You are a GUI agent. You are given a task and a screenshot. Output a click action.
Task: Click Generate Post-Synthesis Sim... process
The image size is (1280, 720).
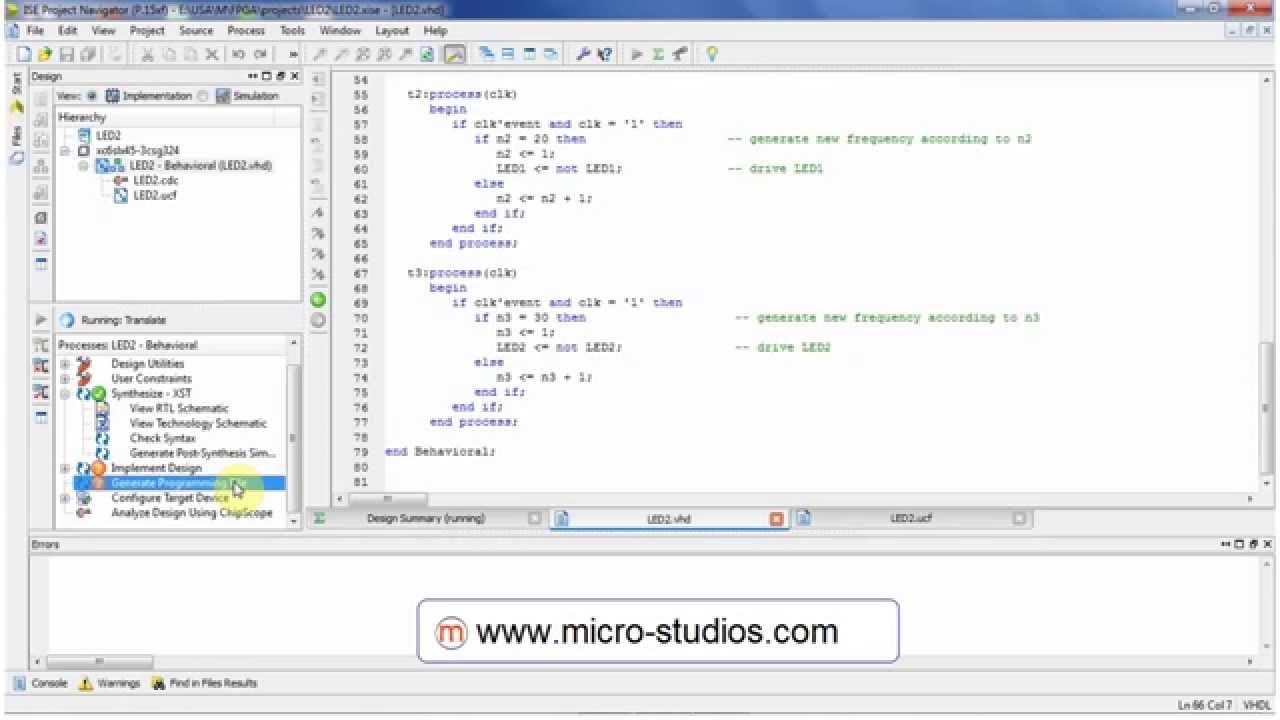202,454
